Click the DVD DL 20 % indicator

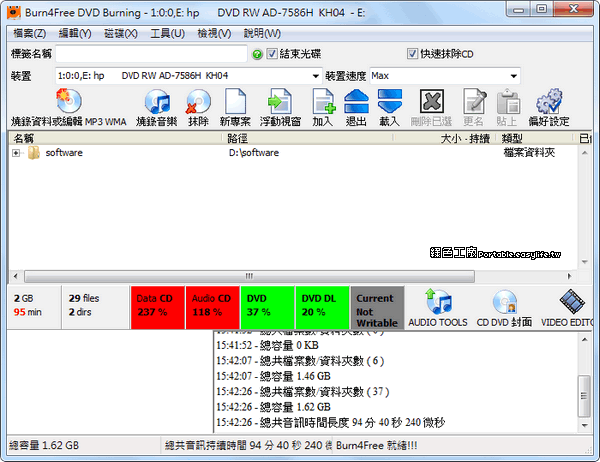pyautogui.click(x=323, y=307)
